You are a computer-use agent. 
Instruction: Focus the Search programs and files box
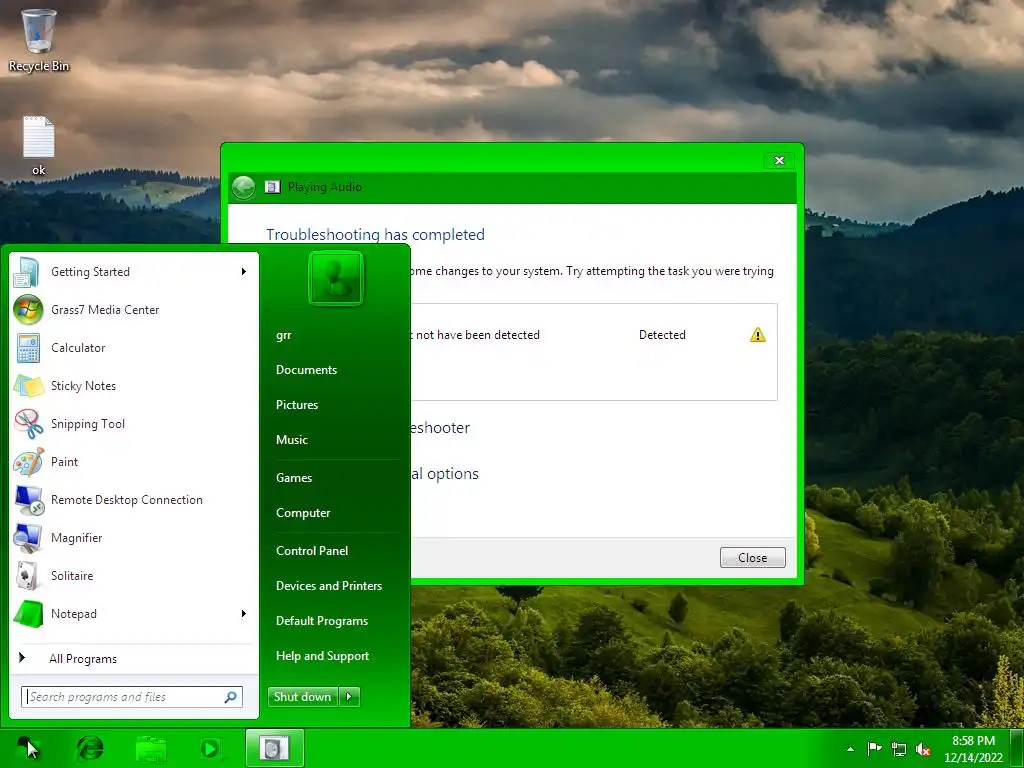132,697
